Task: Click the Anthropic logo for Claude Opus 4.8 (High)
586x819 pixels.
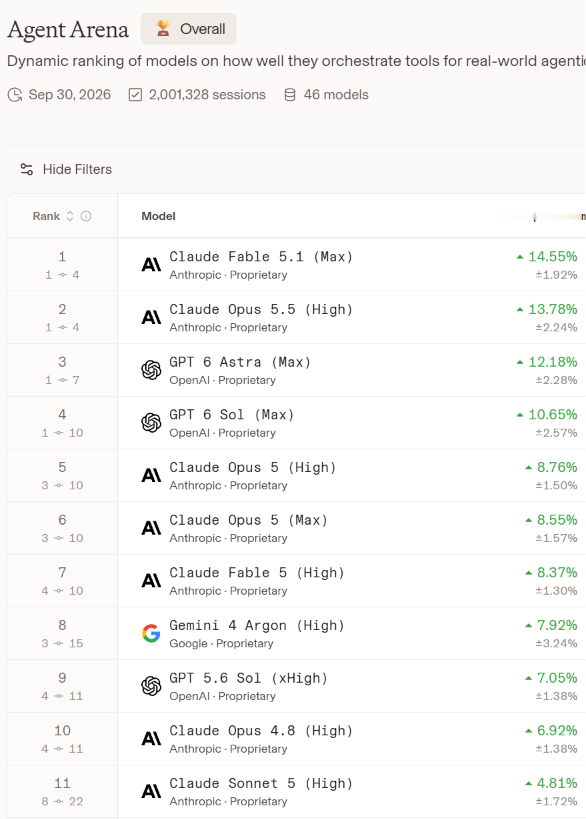Action: [151, 739]
